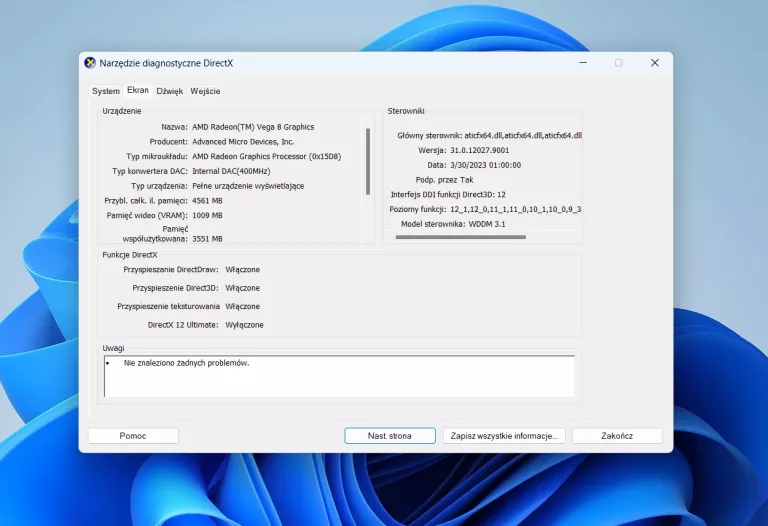Screen dimensions: 768x526
Task: Click 'Przyspieszenie teksturowania Włączone' status
Action: point(189,307)
